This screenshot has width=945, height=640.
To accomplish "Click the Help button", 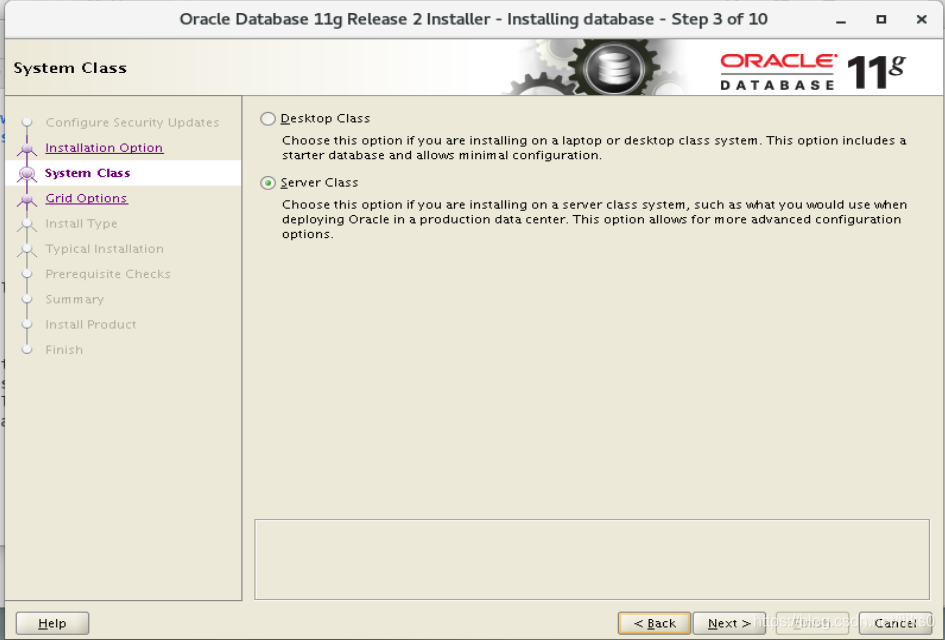I will [52, 623].
